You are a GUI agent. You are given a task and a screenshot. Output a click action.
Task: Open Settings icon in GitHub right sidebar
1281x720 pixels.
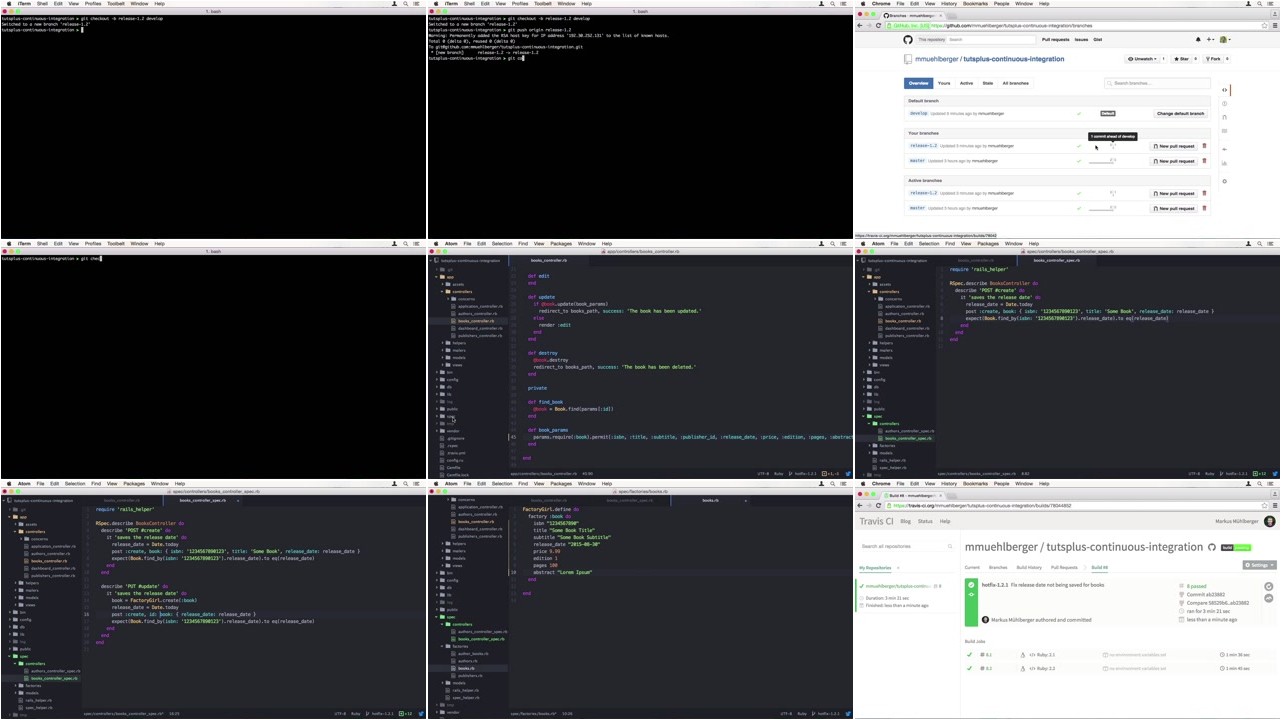pos(1224,181)
